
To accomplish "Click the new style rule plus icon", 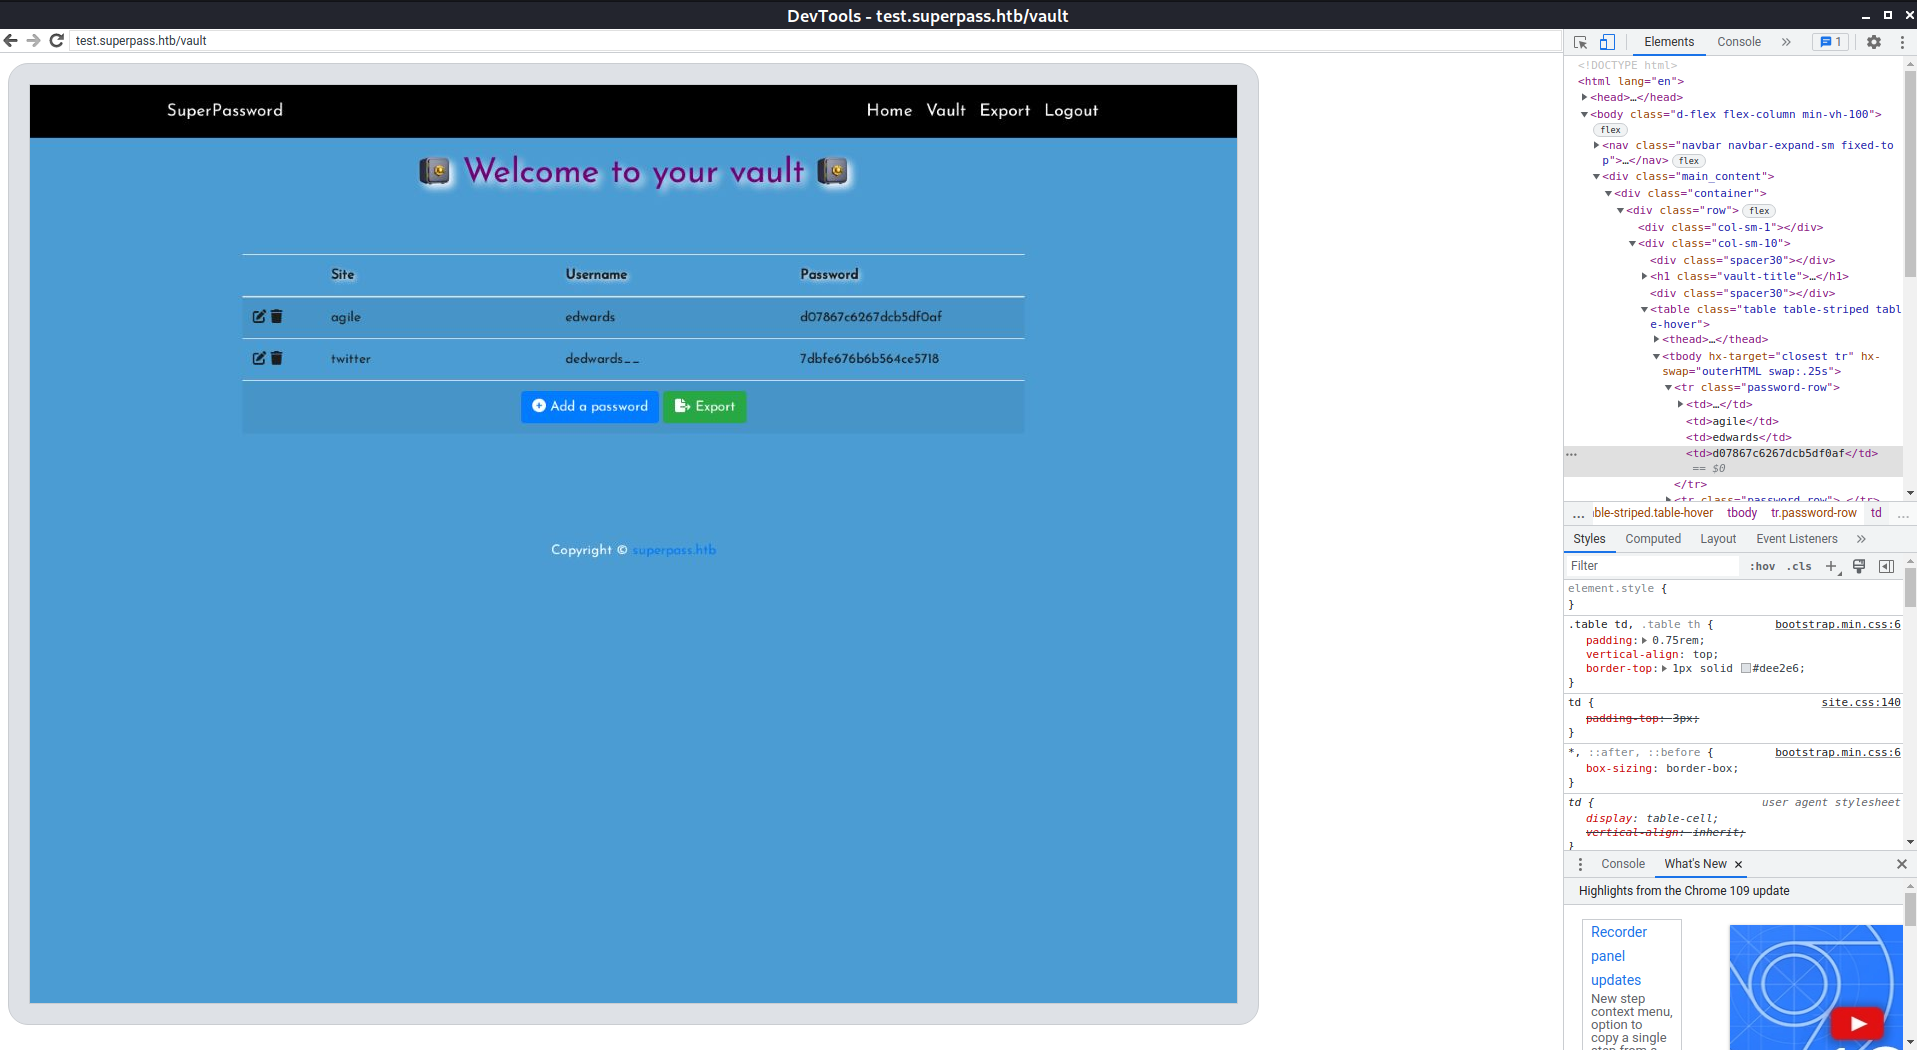I will click(x=1831, y=566).
